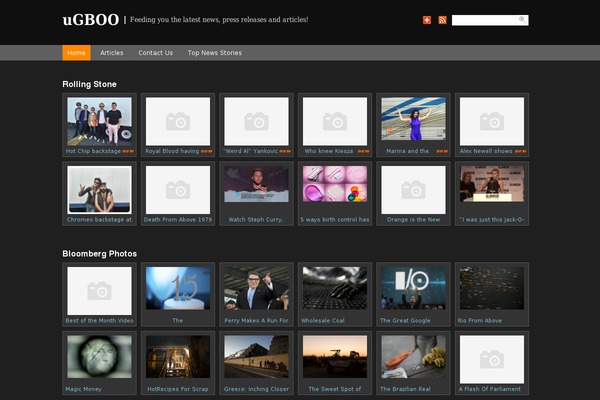Open Royal Blood having placeholder image

[x=178, y=121]
